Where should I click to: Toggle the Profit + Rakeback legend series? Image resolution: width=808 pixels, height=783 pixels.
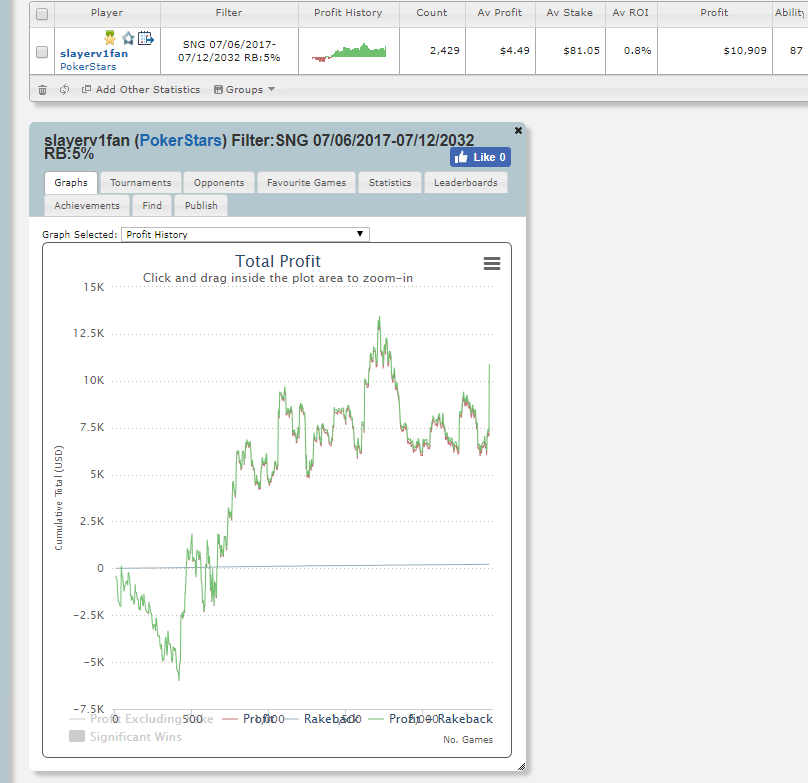point(431,719)
